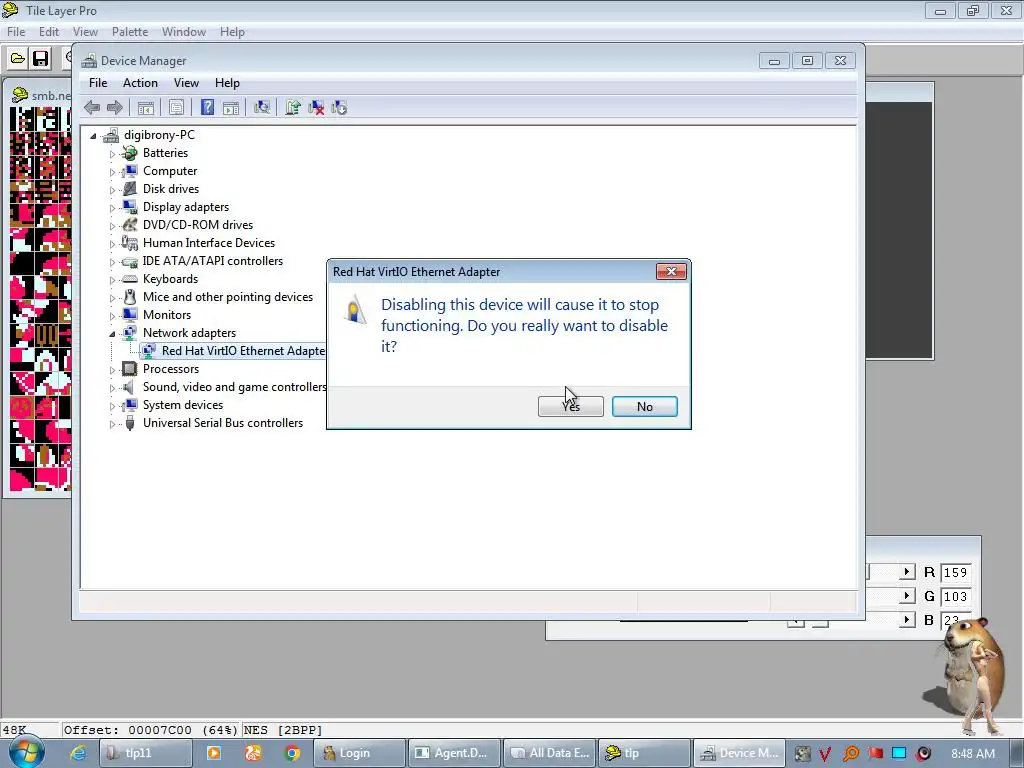Click Show/Hide Action Pane toolbar icon
This screenshot has height=768, width=1024.
coord(231,107)
